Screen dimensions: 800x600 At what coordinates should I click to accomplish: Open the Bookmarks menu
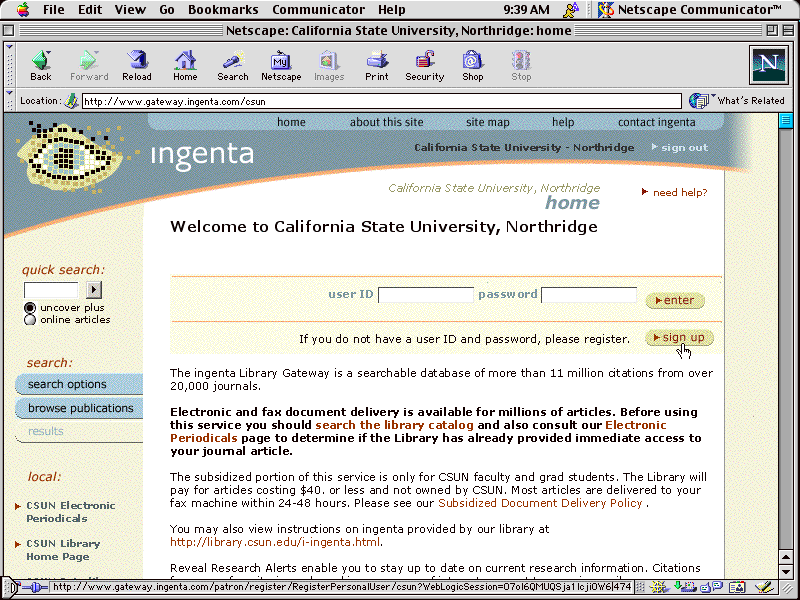(223, 9)
